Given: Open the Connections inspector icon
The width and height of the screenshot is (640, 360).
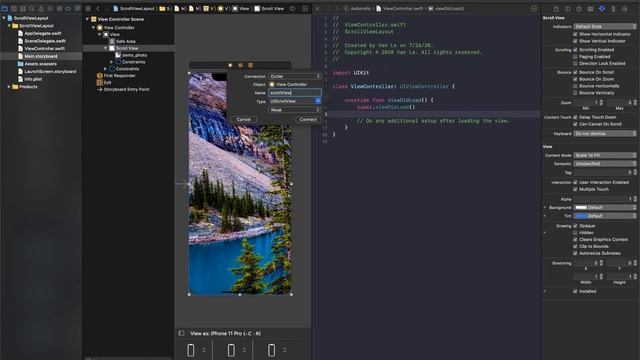Looking at the screenshot, I should [x=624, y=9].
